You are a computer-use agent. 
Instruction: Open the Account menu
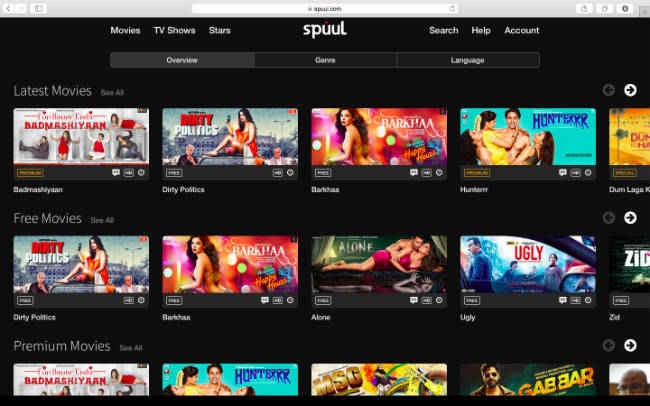coord(521,30)
